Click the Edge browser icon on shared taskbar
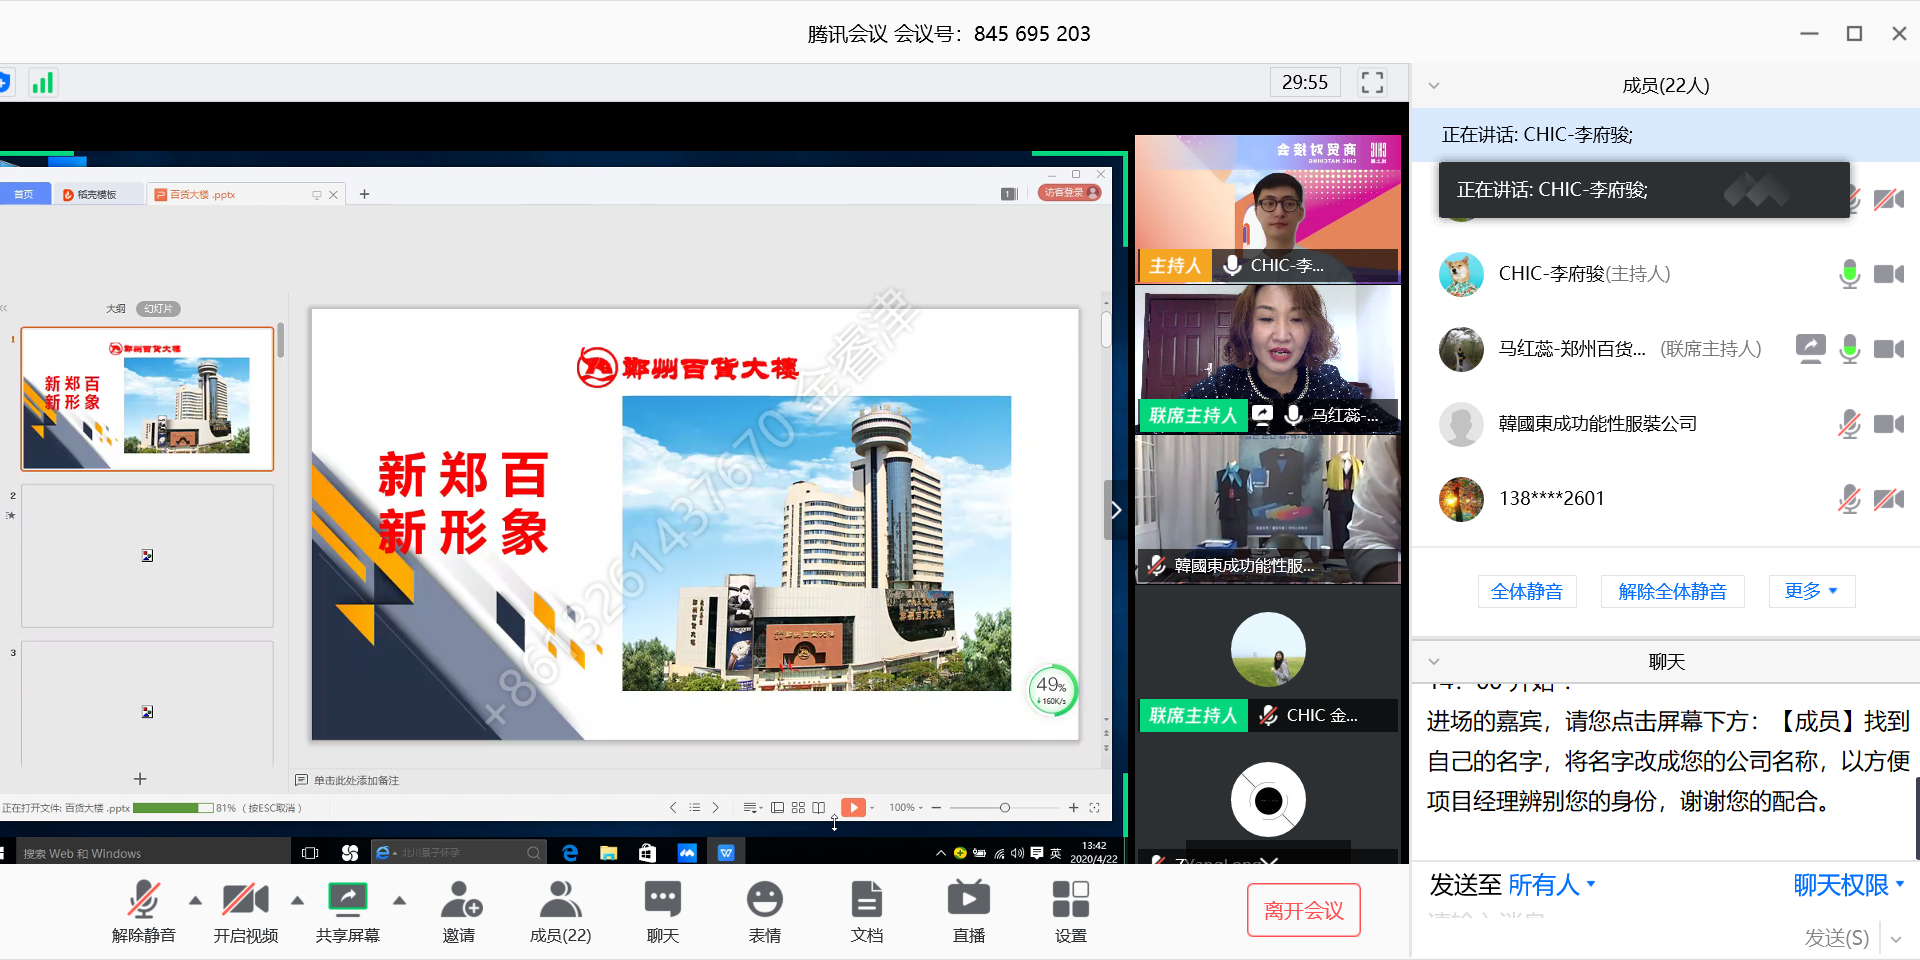This screenshot has width=1920, height=960. point(570,852)
